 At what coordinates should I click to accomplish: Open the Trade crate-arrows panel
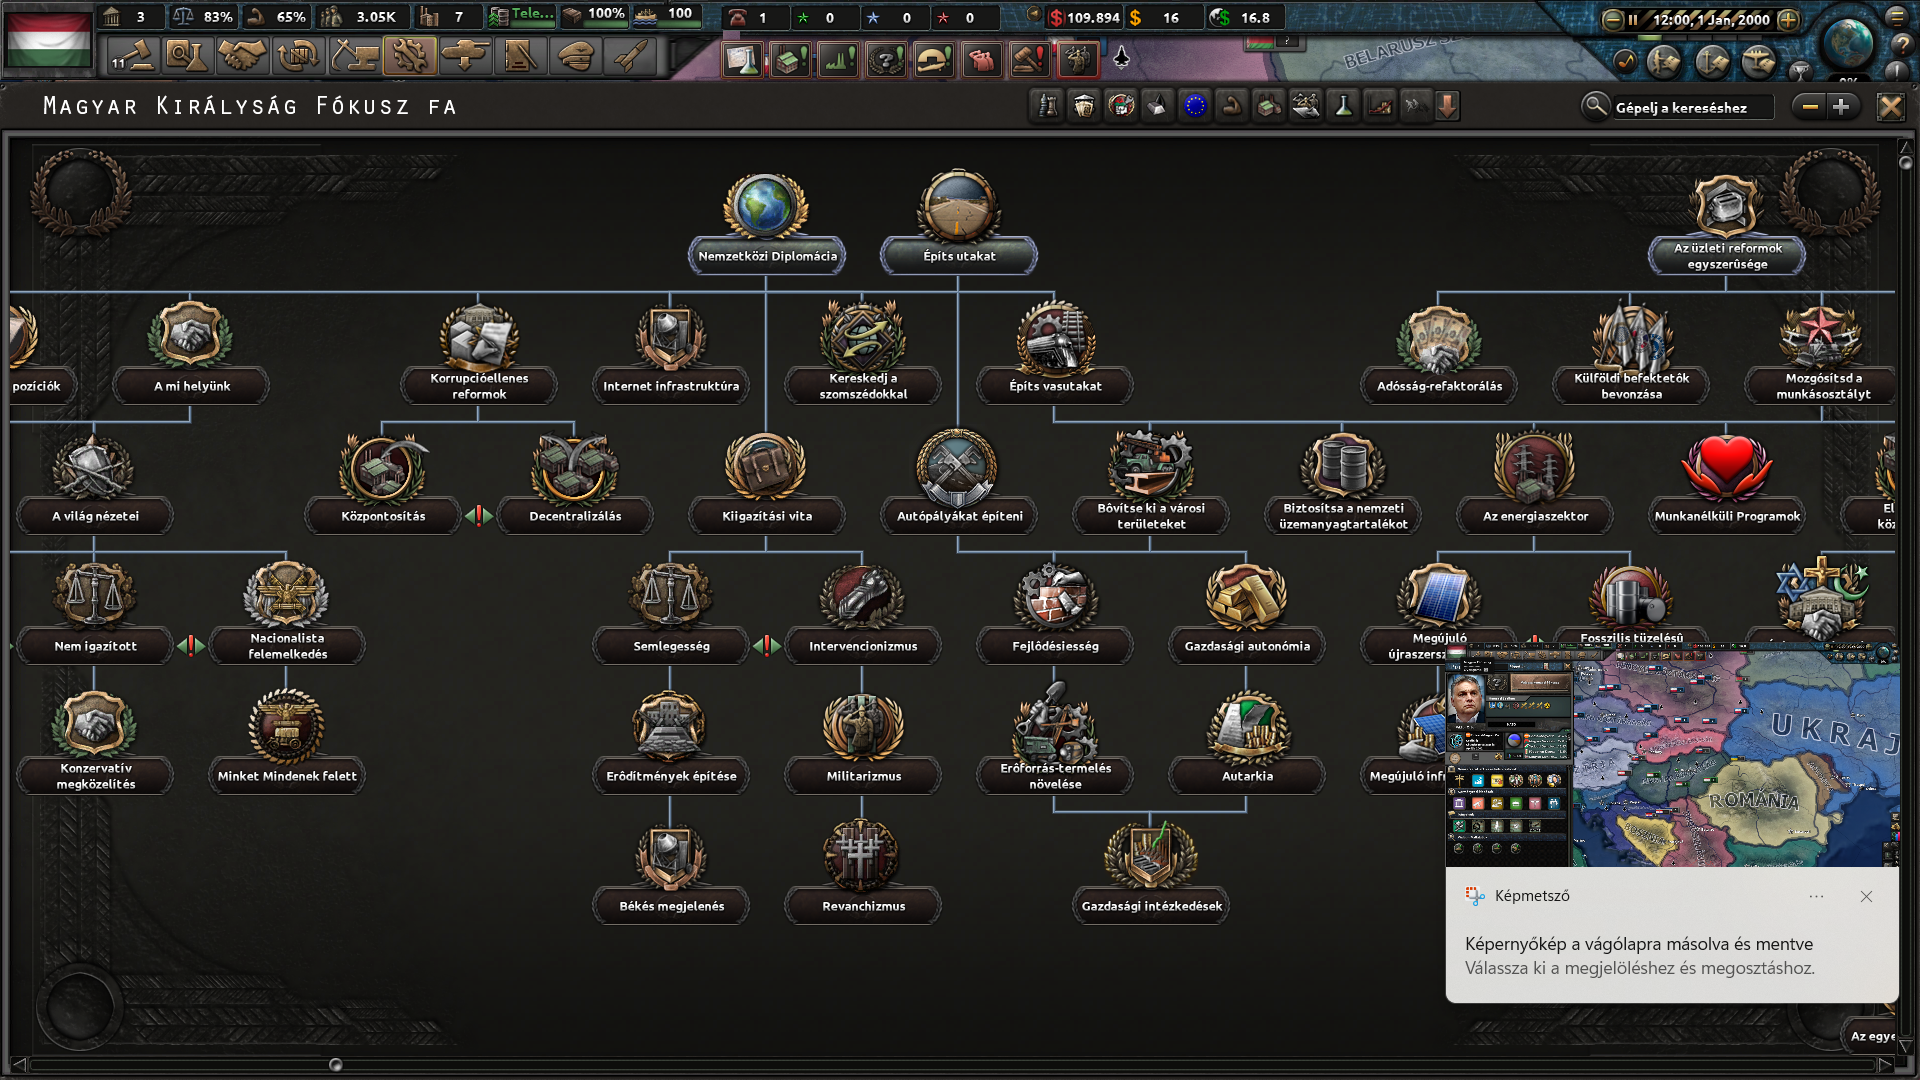click(x=297, y=56)
